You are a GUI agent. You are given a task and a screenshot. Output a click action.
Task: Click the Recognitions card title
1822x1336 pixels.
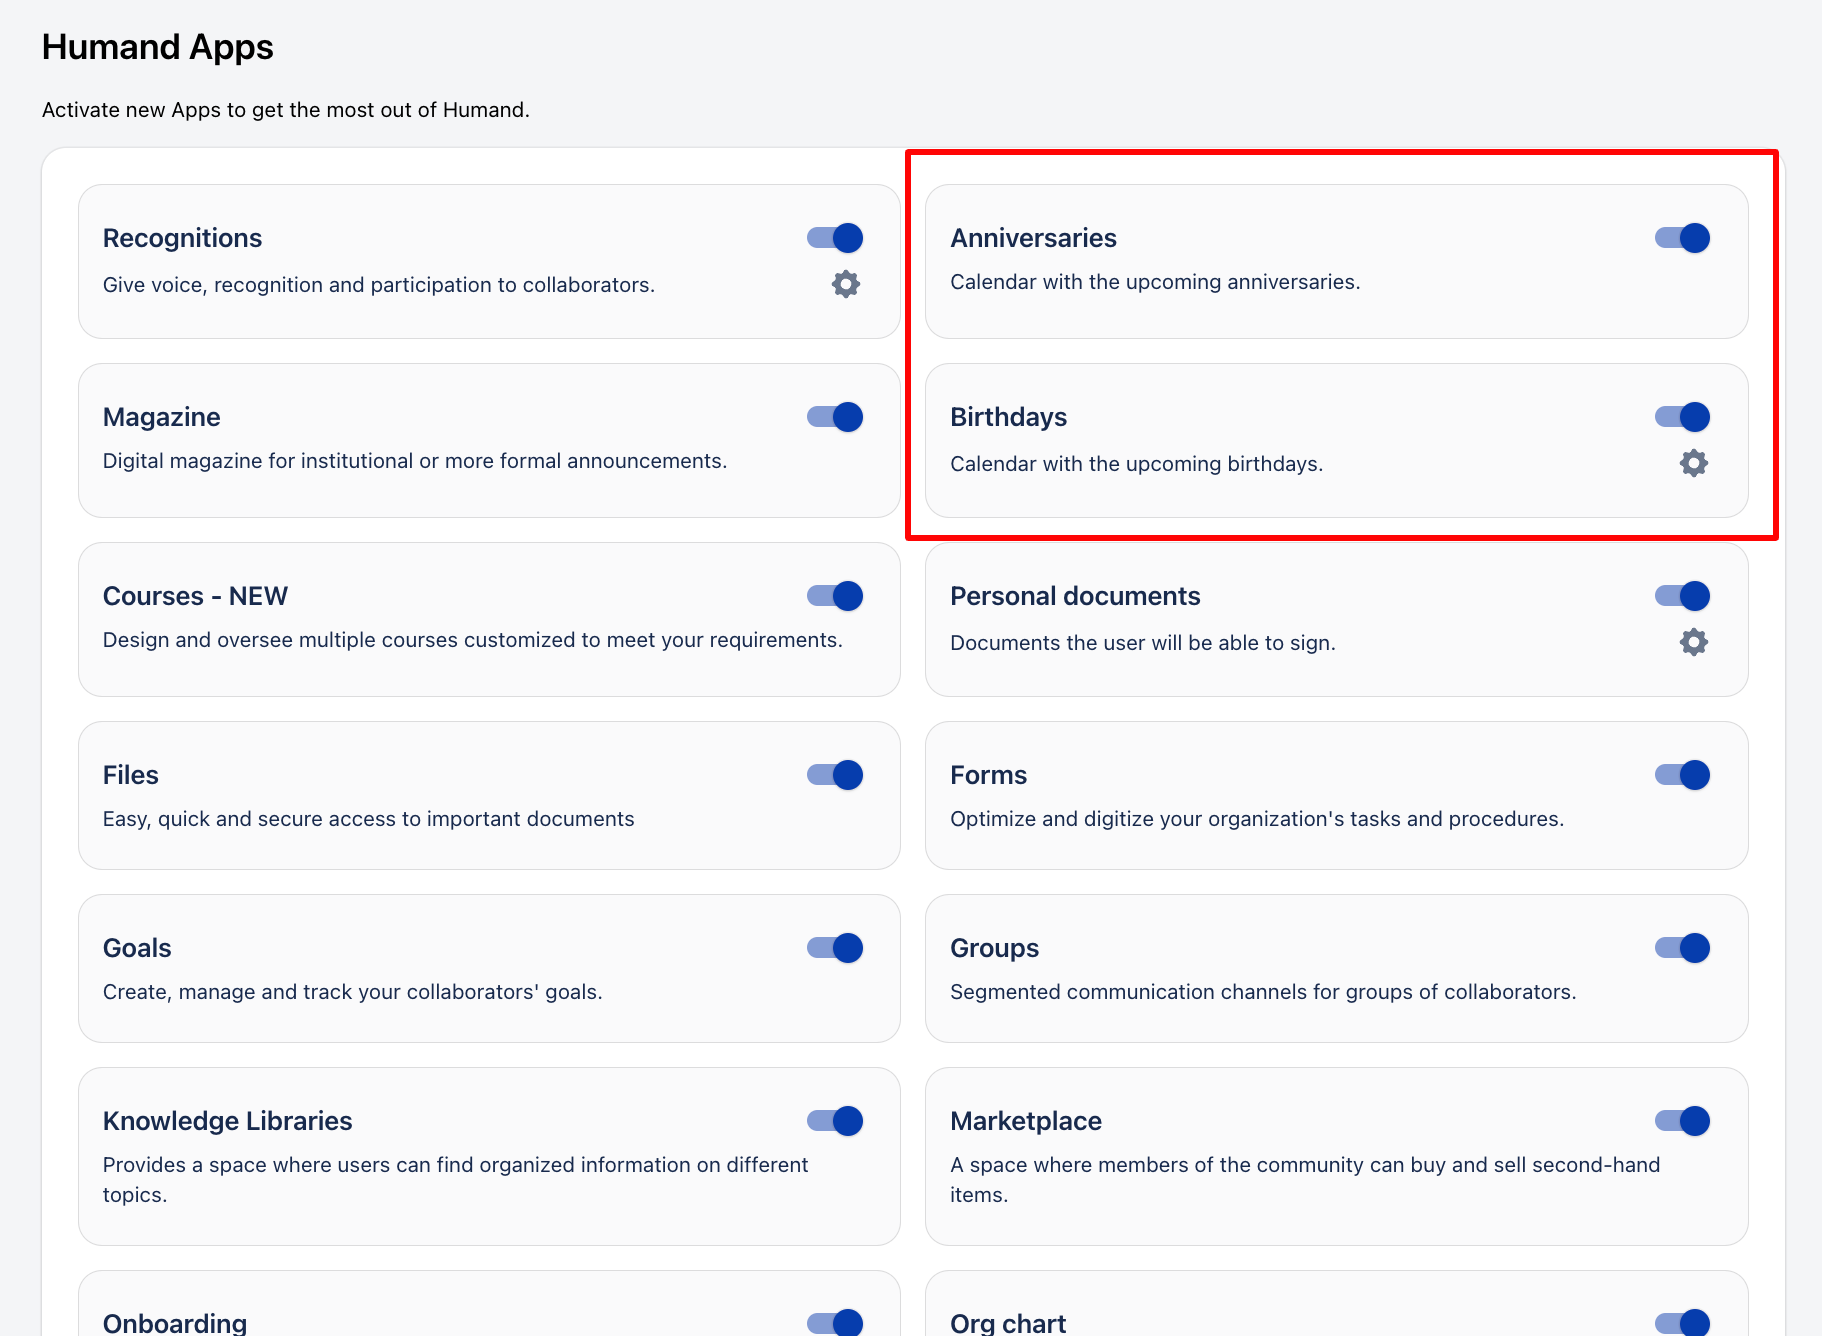[182, 238]
